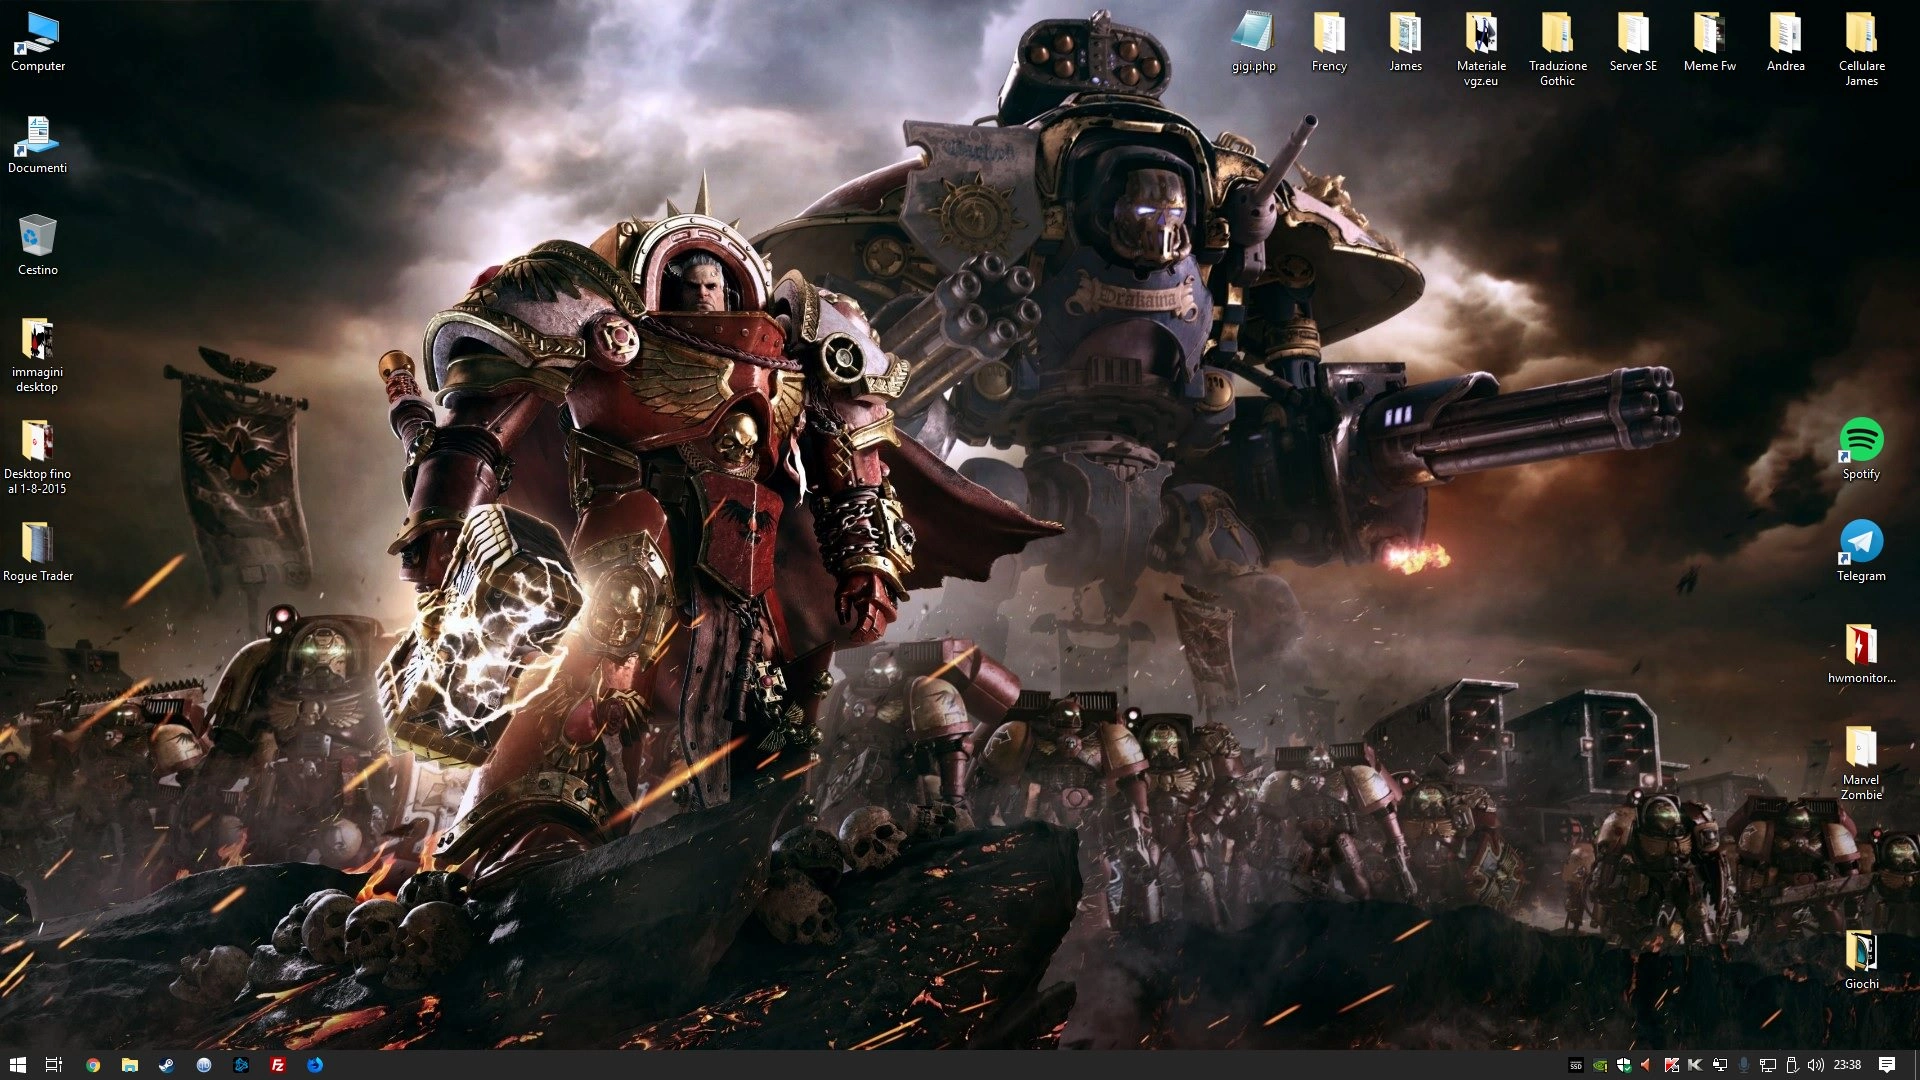Select the Meme Fw folder
Screen dimensions: 1920x1080
pos(1709,42)
